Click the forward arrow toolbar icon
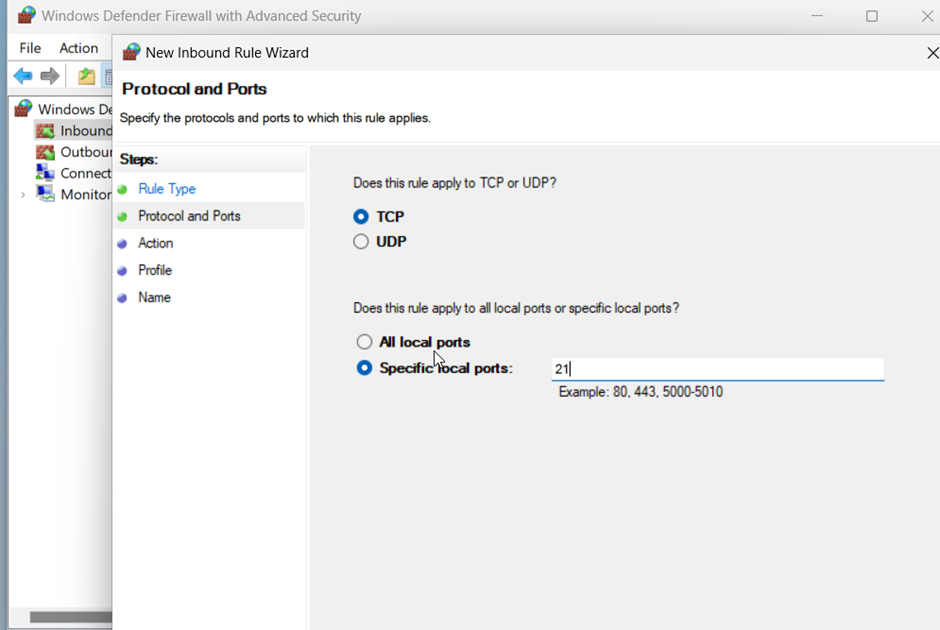This screenshot has height=630, width=940. pyautogui.click(x=50, y=76)
